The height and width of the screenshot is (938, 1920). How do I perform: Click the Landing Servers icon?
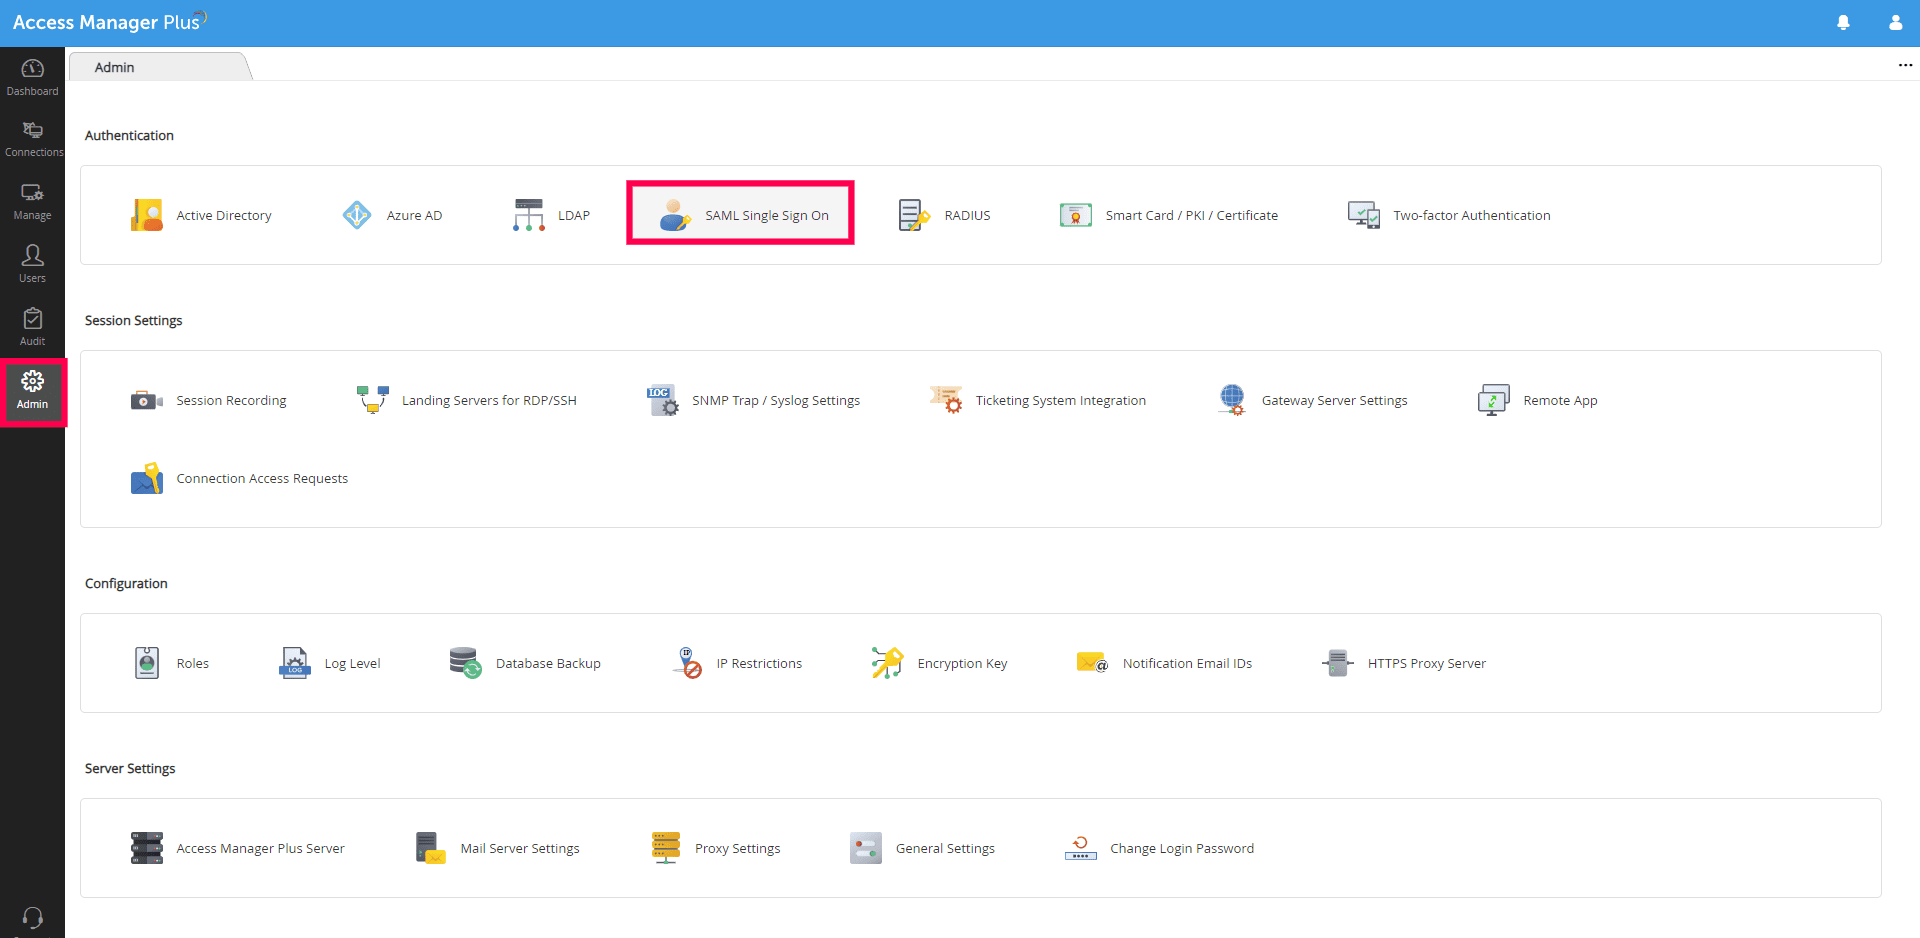[372, 400]
